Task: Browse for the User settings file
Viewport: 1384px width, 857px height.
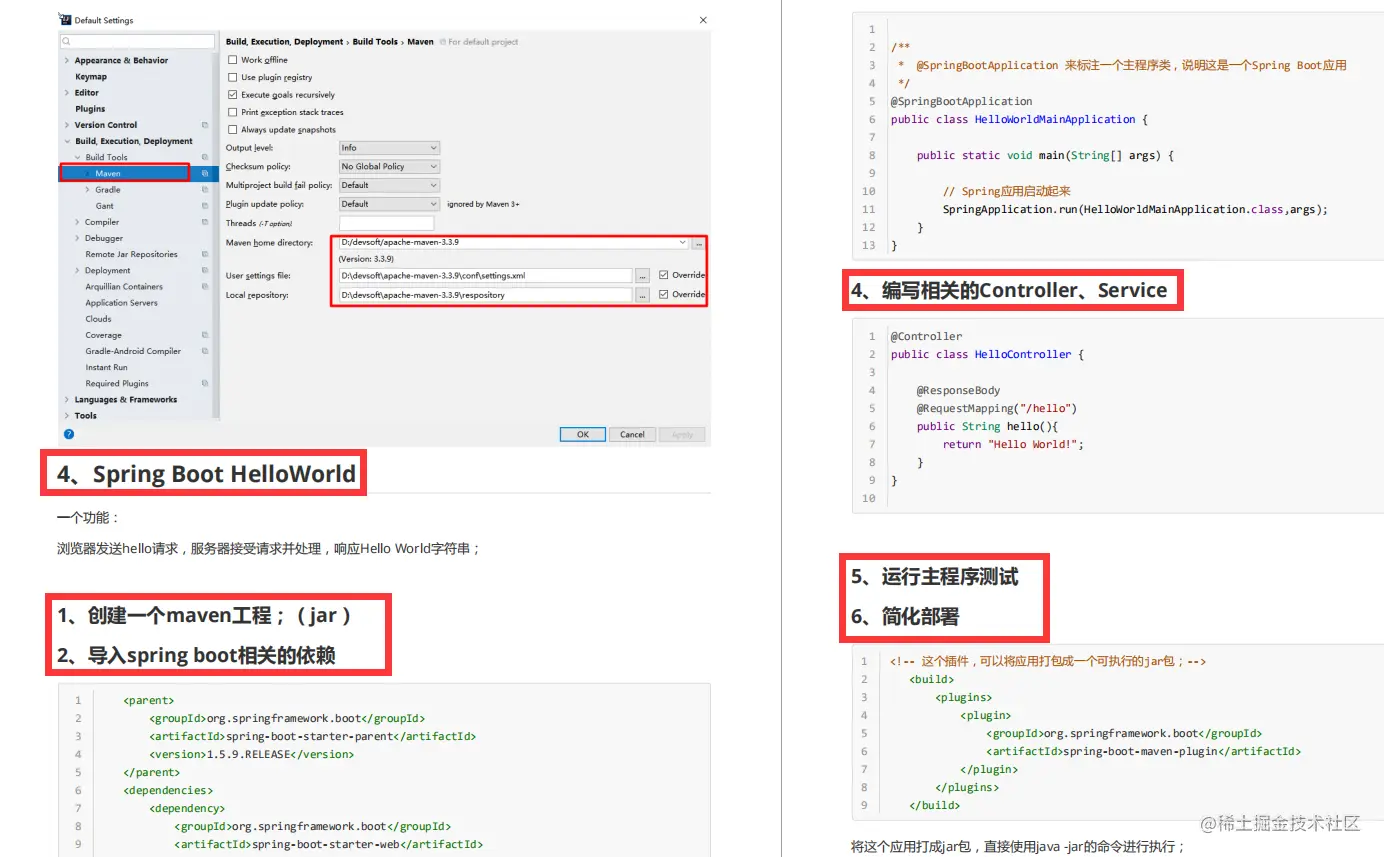Action: pyautogui.click(x=643, y=276)
